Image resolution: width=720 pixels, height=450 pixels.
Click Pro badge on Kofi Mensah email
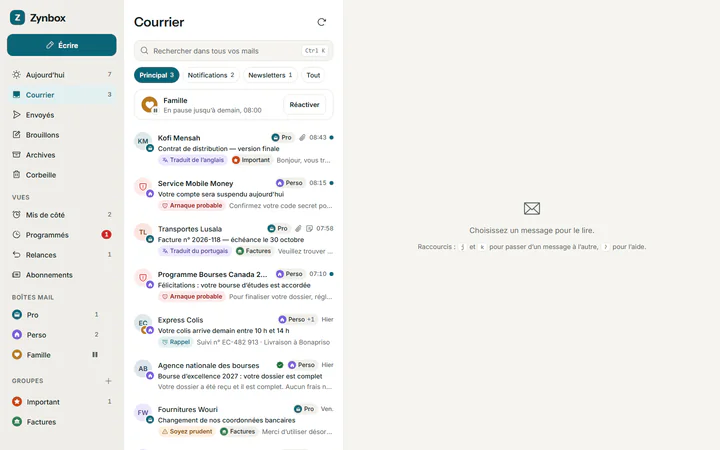tap(281, 137)
